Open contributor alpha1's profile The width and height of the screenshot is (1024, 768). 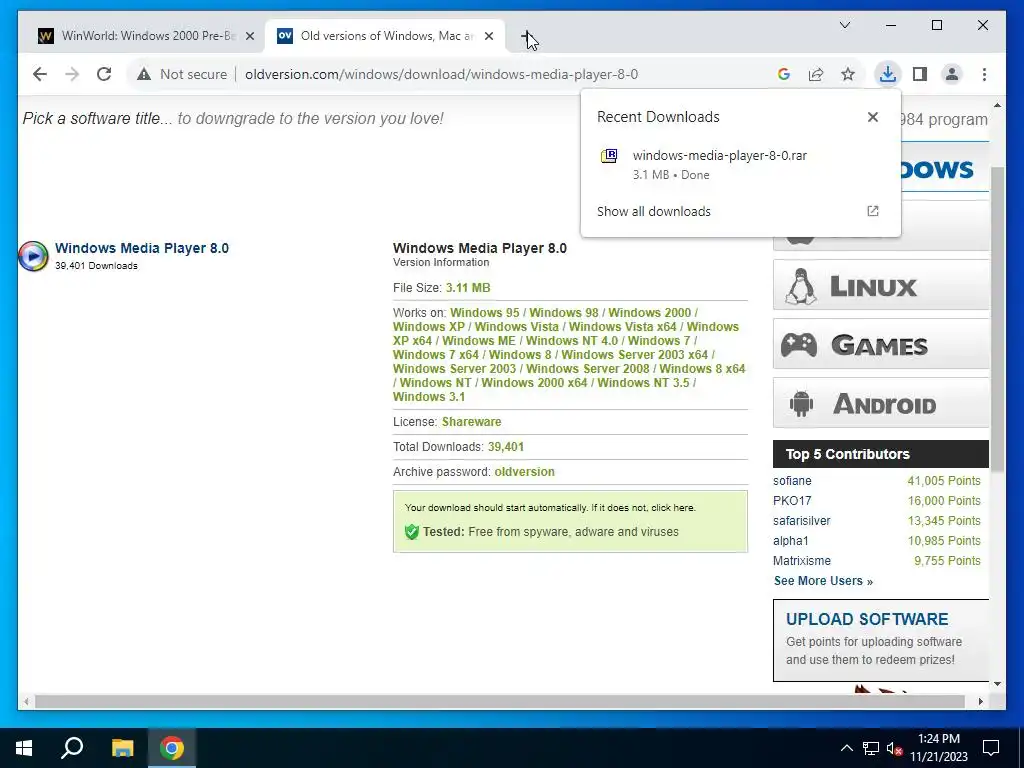[x=791, y=541]
